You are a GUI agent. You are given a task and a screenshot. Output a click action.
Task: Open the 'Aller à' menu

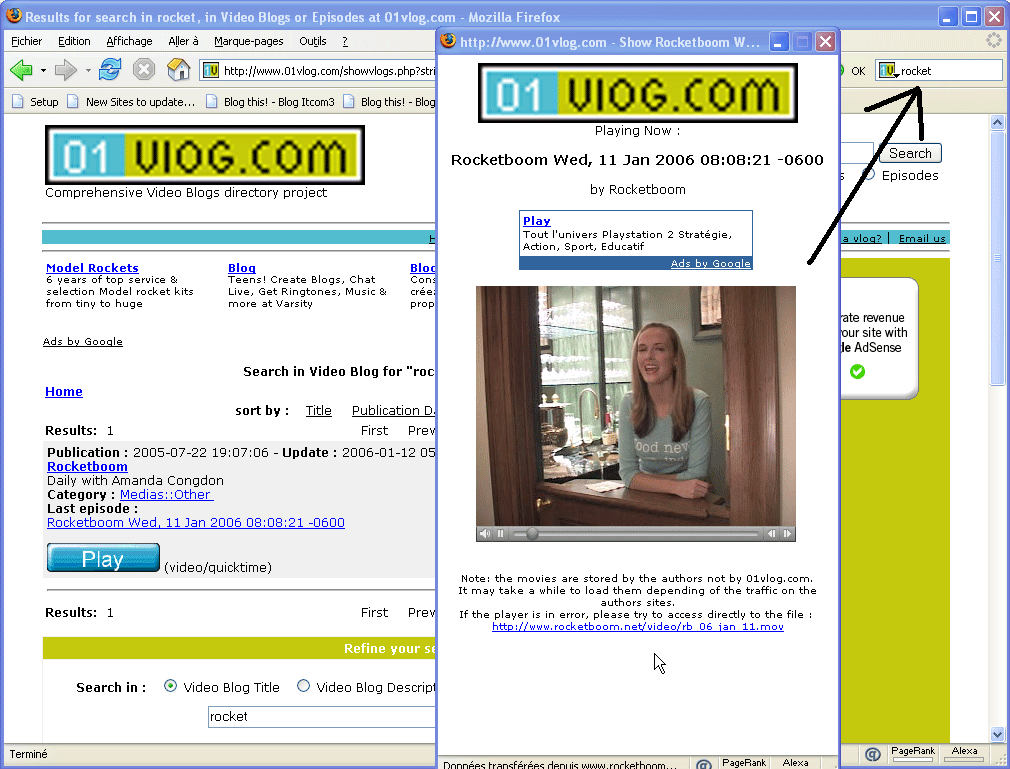tap(184, 41)
